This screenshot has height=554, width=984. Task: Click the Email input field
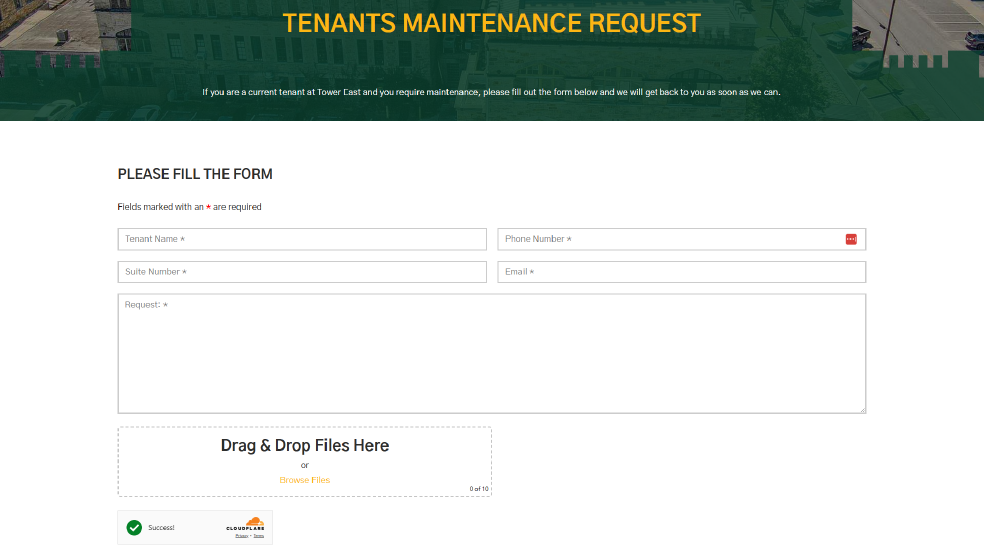click(681, 272)
